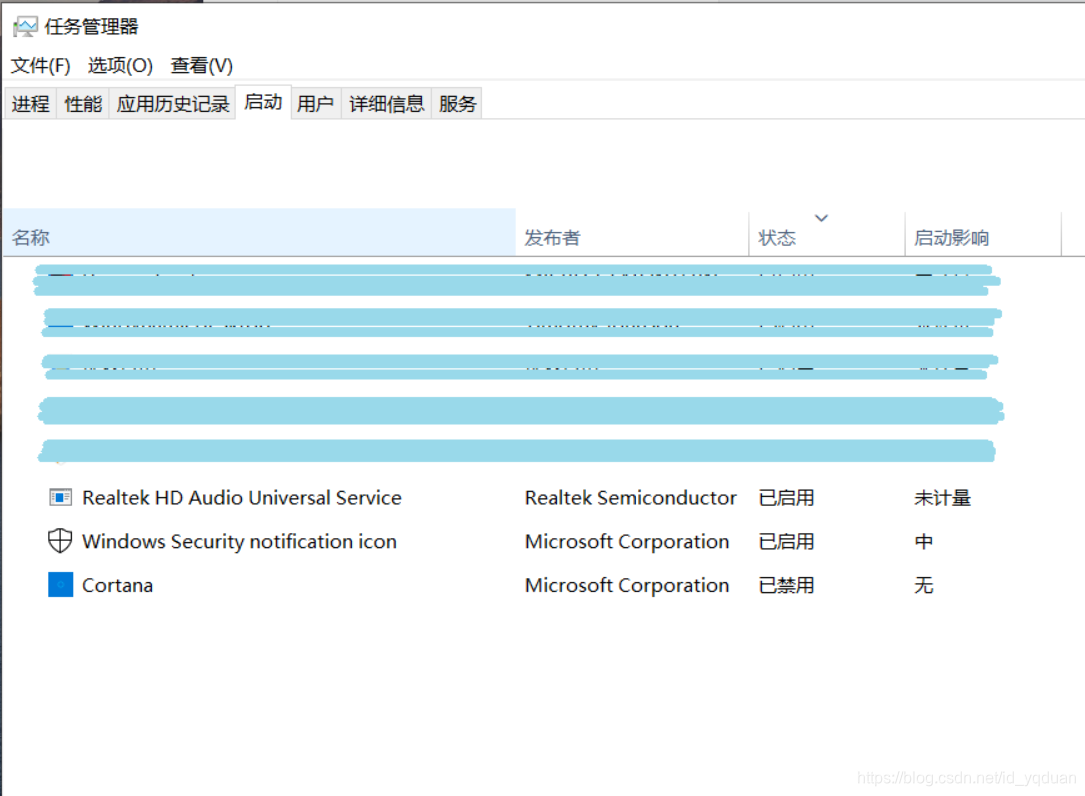Click the 无 startup impact of Cortana
Viewport: 1085px width, 796px height.
(x=924, y=584)
